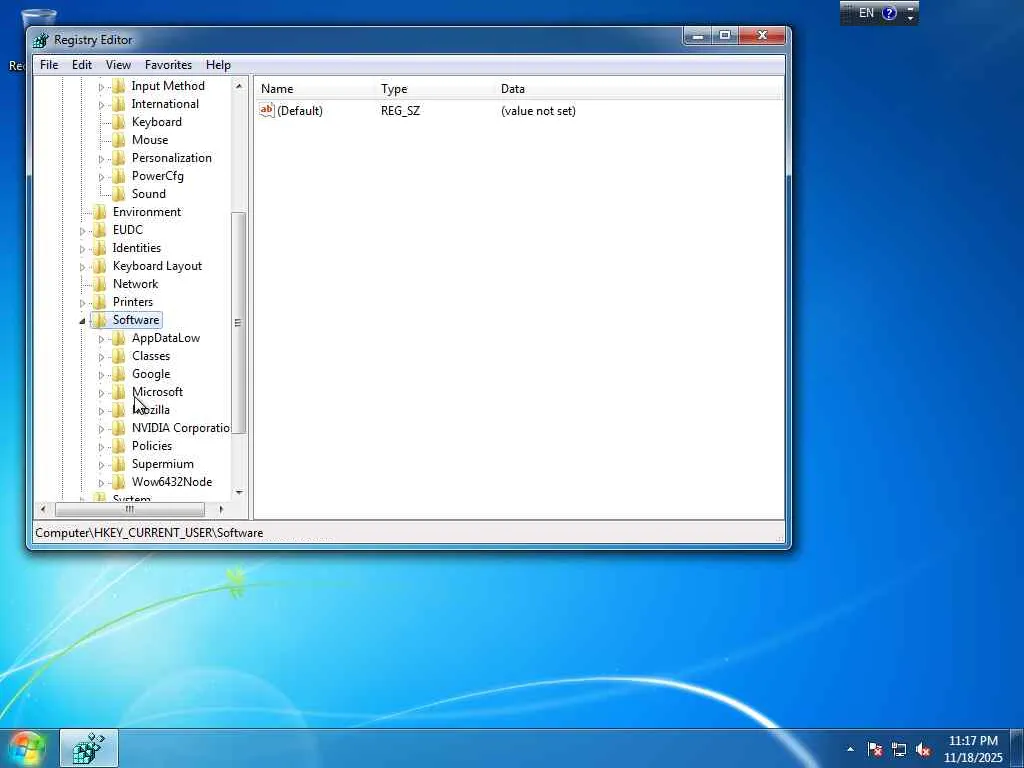The height and width of the screenshot is (768, 1024).
Task: Click the Keyboard folder icon
Action: click(x=119, y=121)
